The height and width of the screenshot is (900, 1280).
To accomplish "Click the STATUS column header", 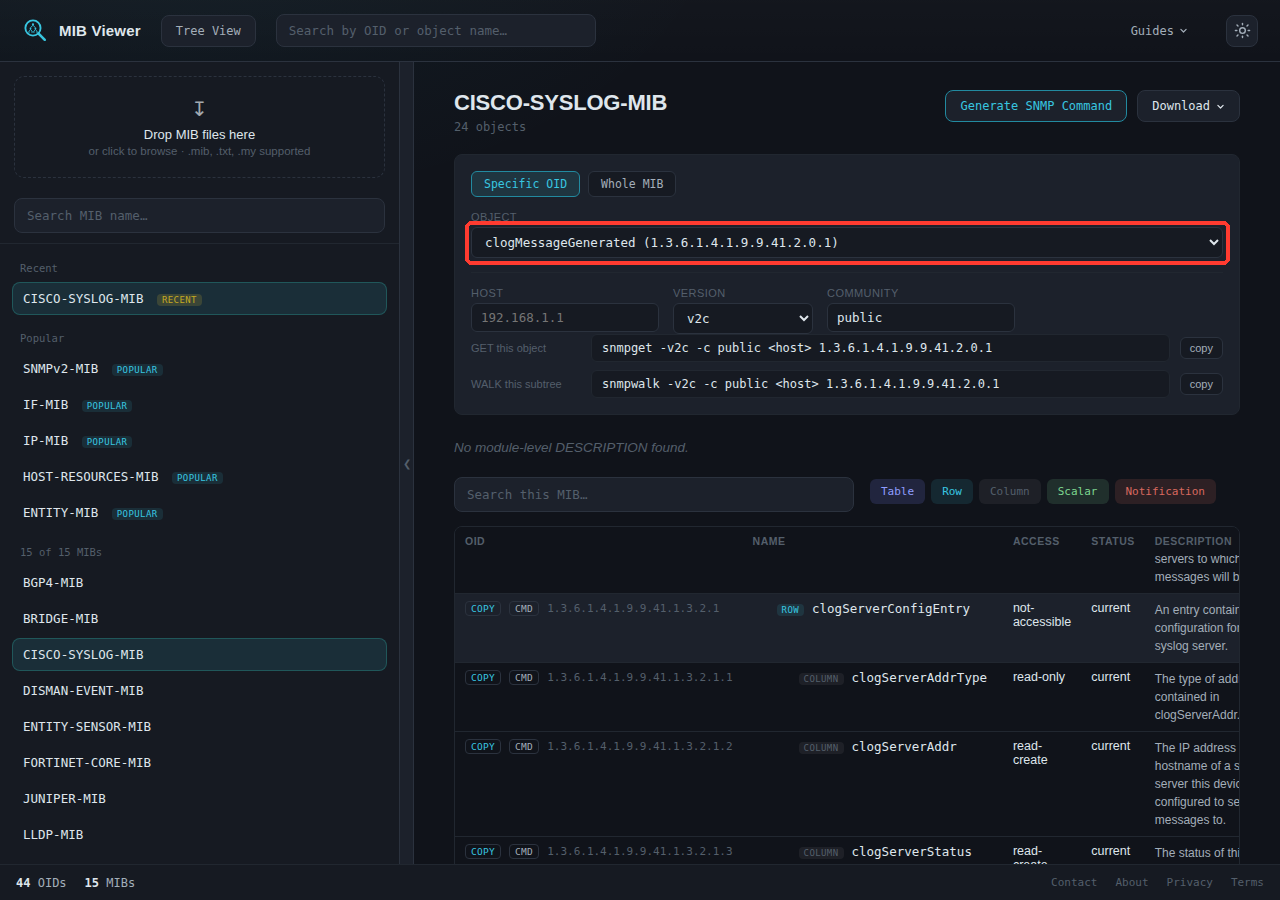I will click(1113, 541).
